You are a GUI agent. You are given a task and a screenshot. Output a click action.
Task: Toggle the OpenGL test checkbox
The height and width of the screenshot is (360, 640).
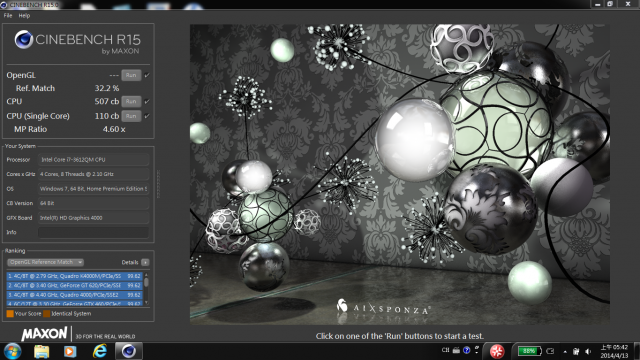click(147, 75)
